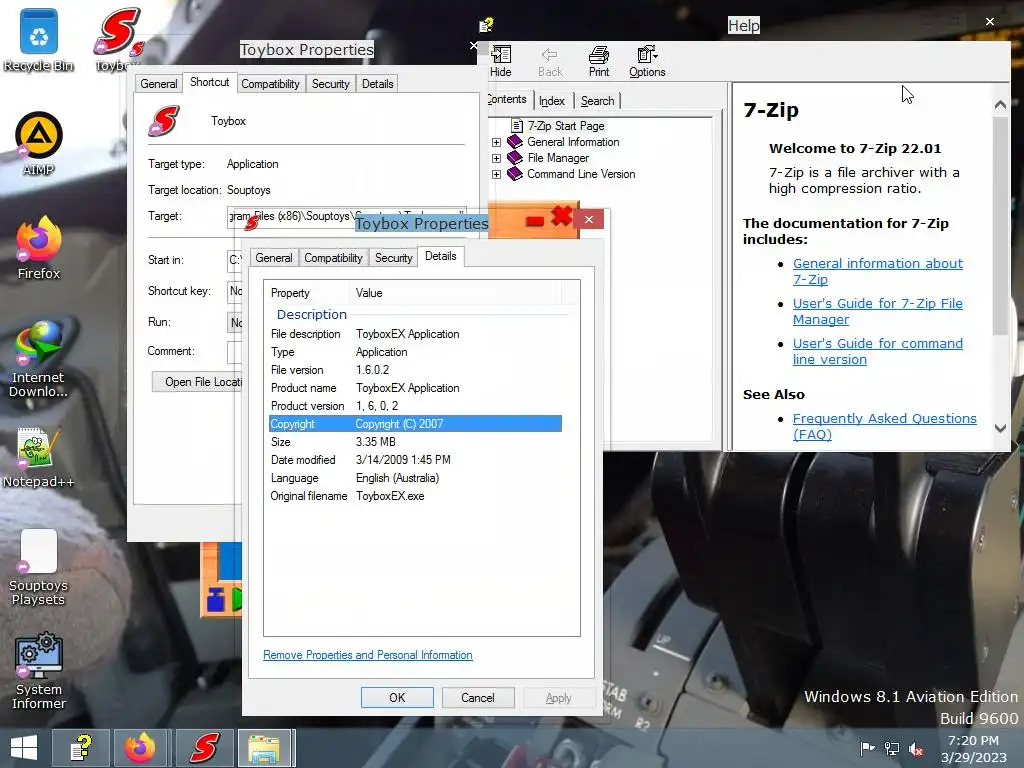Open General tab in front Toybox Properties

[274, 258]
